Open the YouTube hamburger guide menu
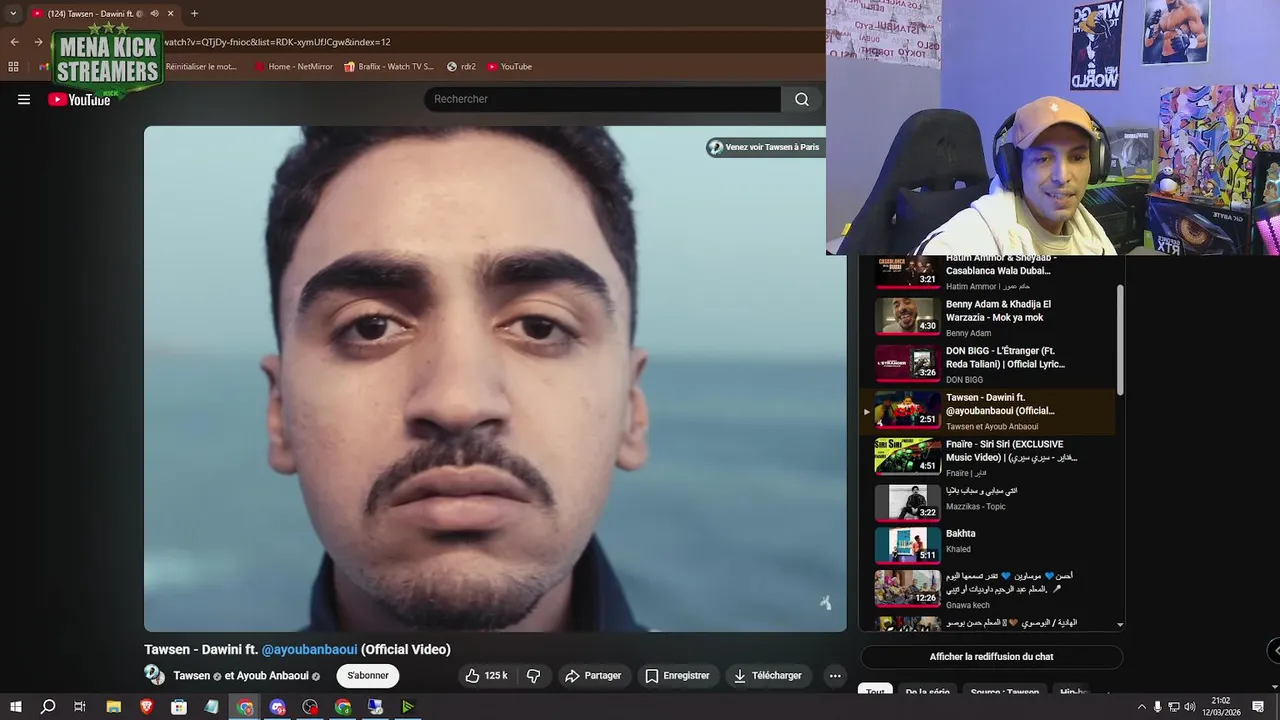 pos(24,99)
